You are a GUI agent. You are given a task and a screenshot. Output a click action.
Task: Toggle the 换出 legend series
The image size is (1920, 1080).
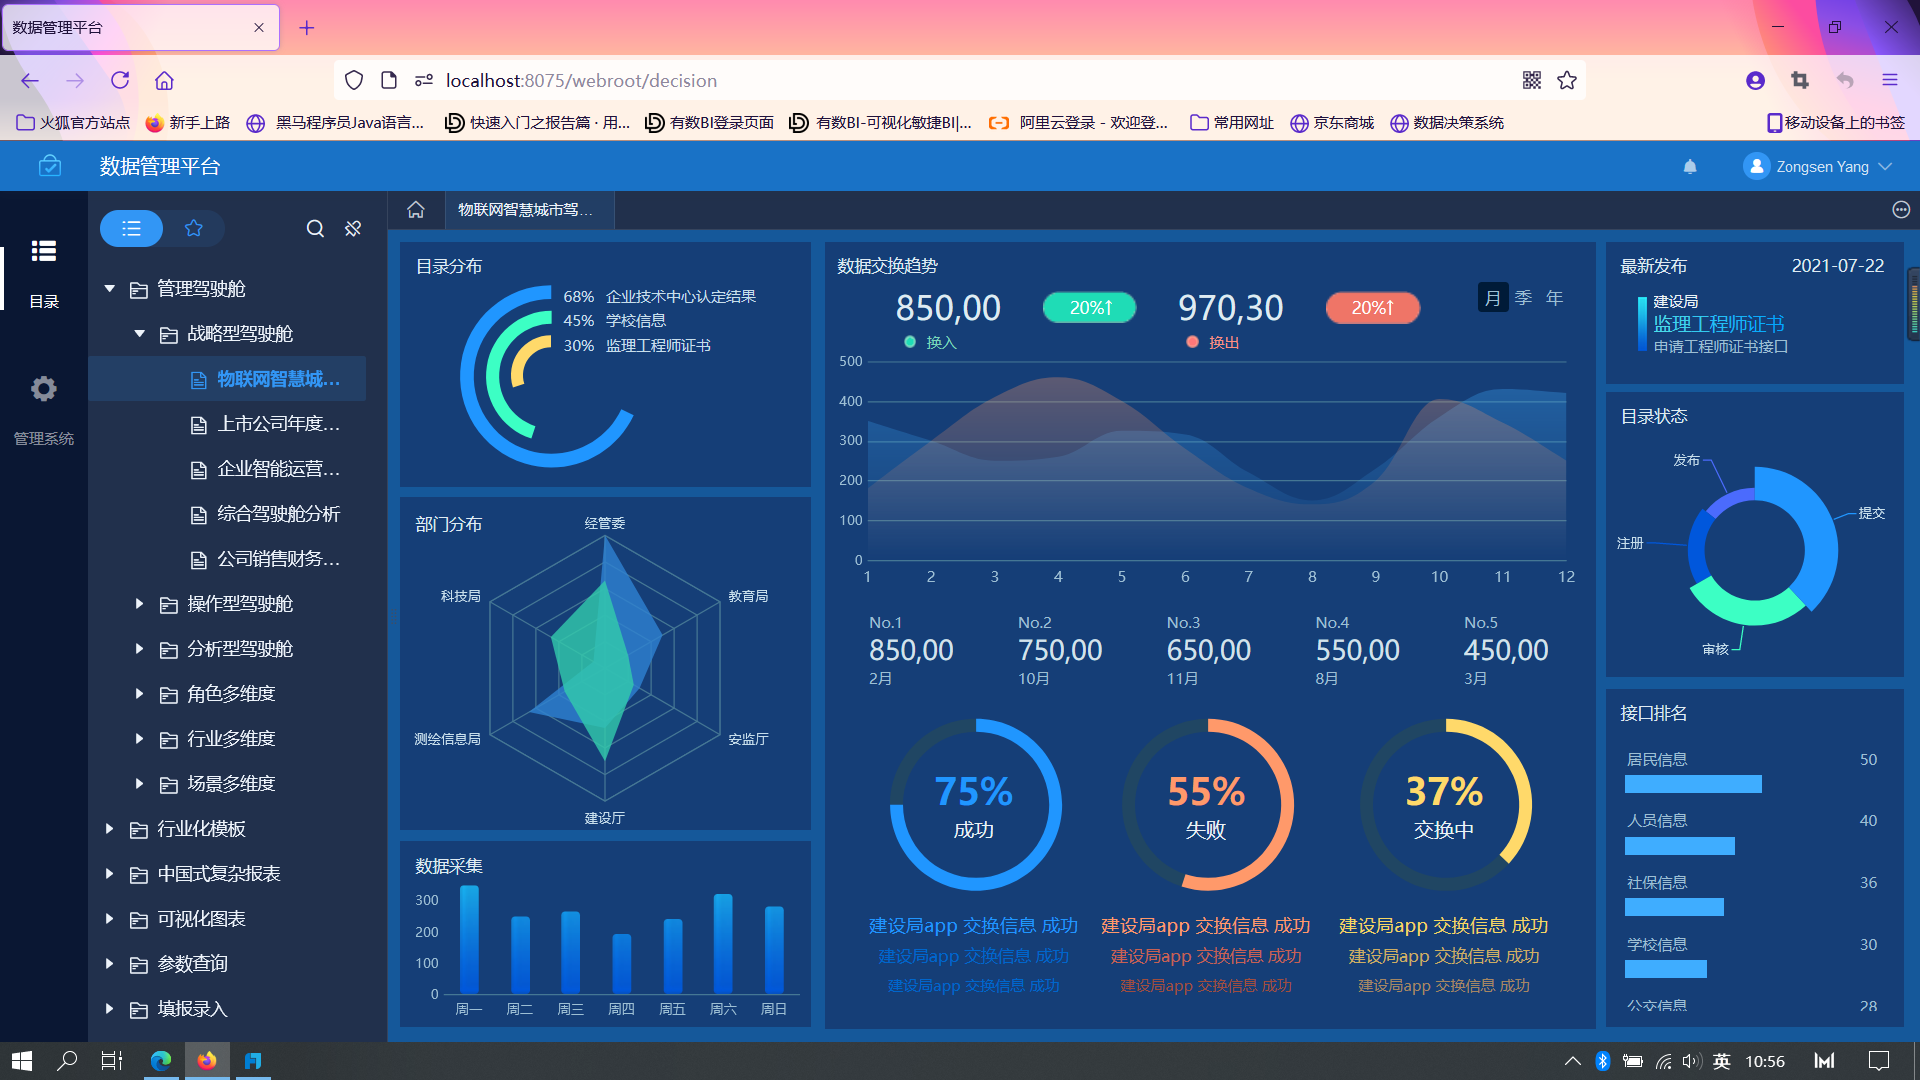(x=1213, y=342)
